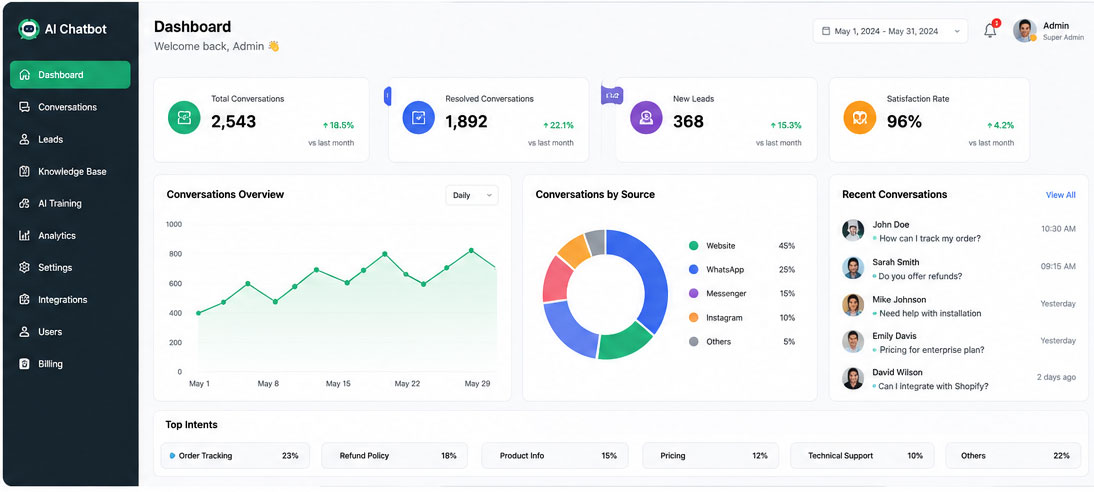Click the '2 days ago' timestamp

(x=1056, y=377)
